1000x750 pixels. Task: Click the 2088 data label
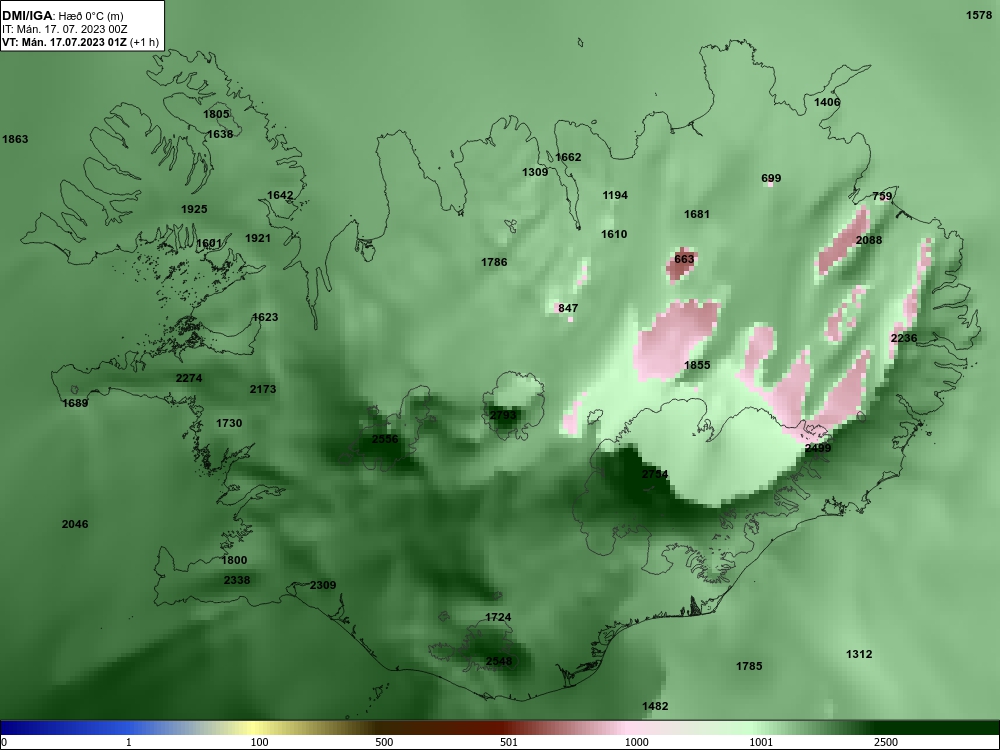(869, 240)
